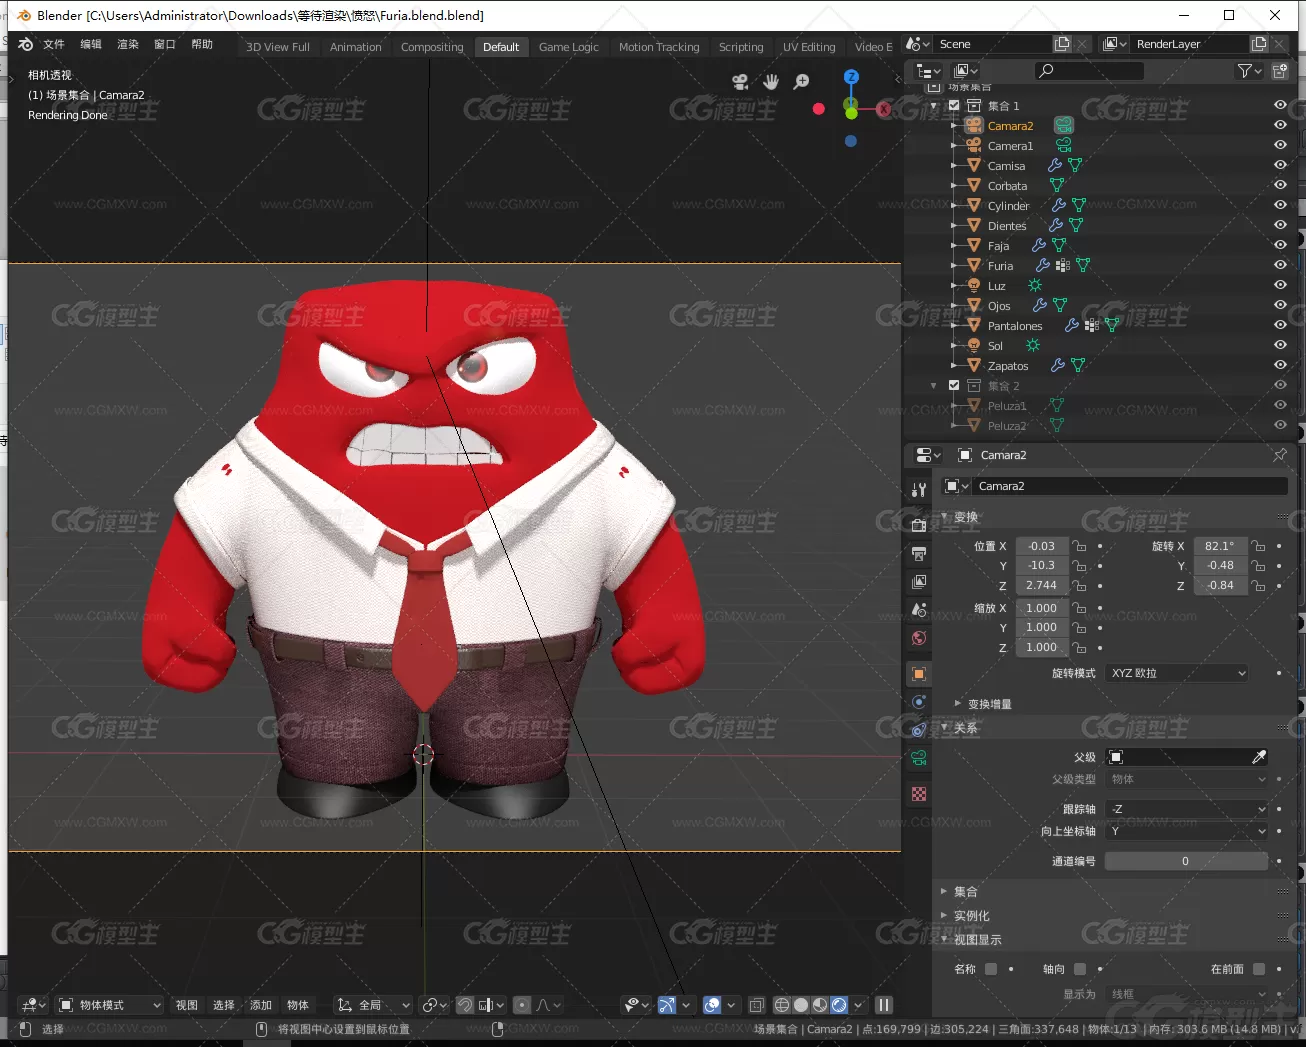
Task: Open the XYZ 欧拉 rotation mode dropdown
Action: pos(1178,673)
